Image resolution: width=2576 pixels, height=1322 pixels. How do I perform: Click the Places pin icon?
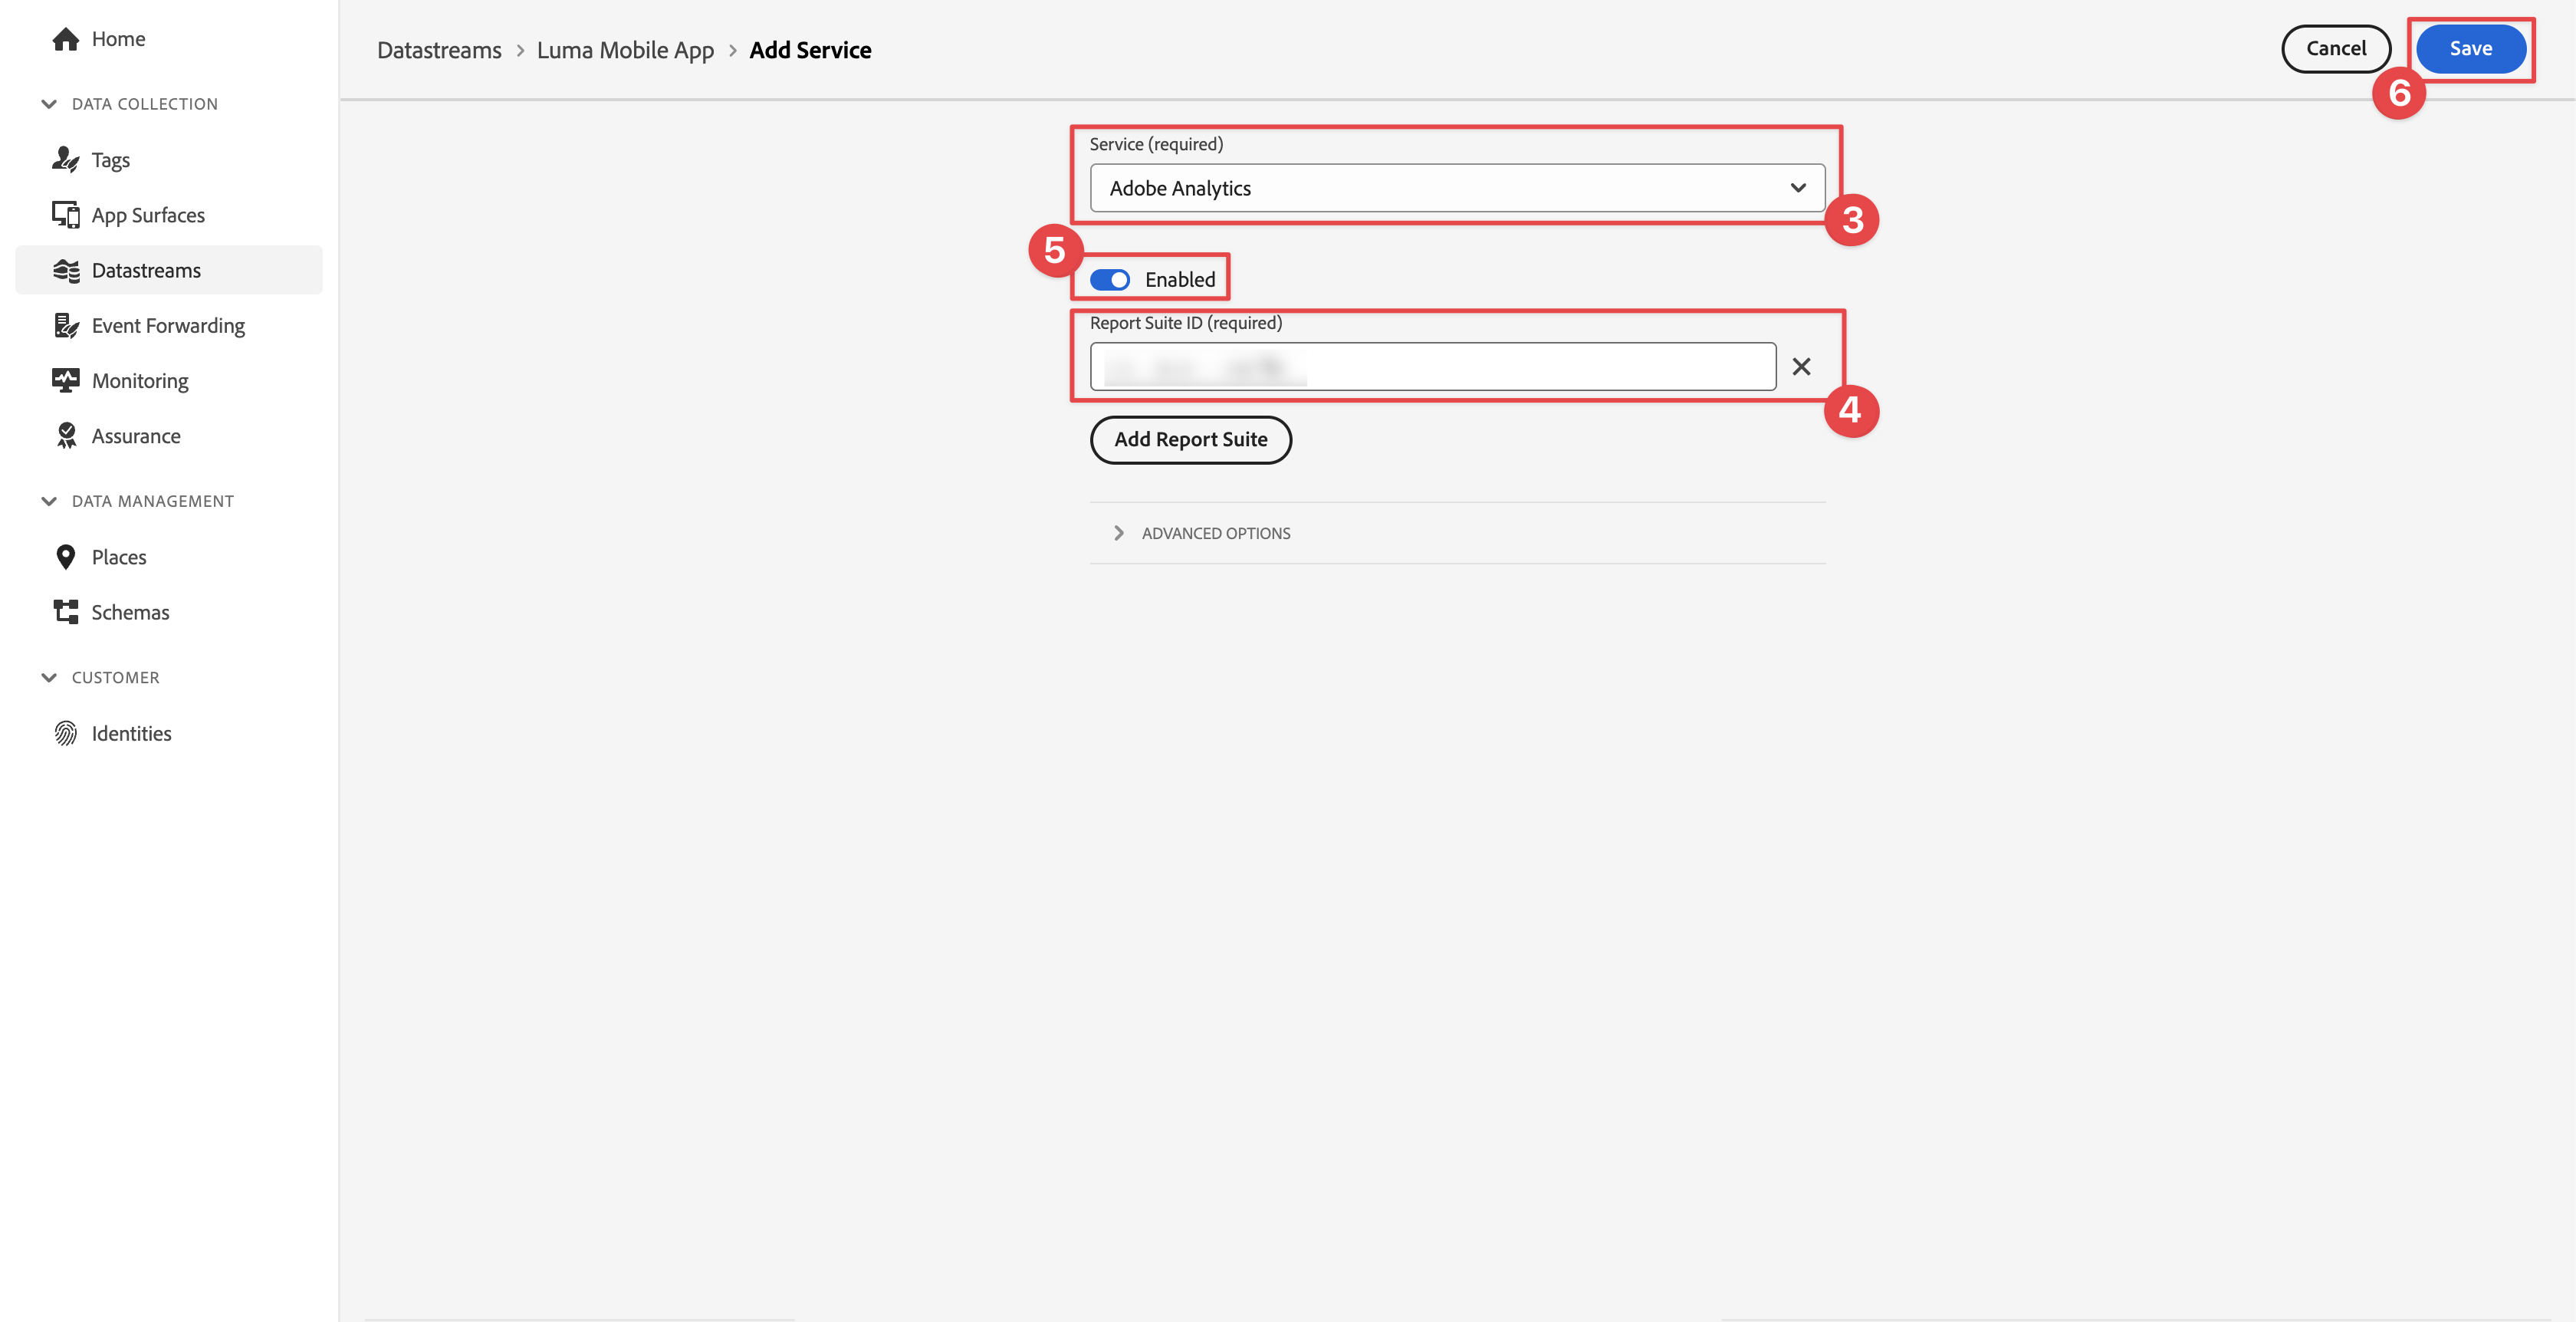66,557
